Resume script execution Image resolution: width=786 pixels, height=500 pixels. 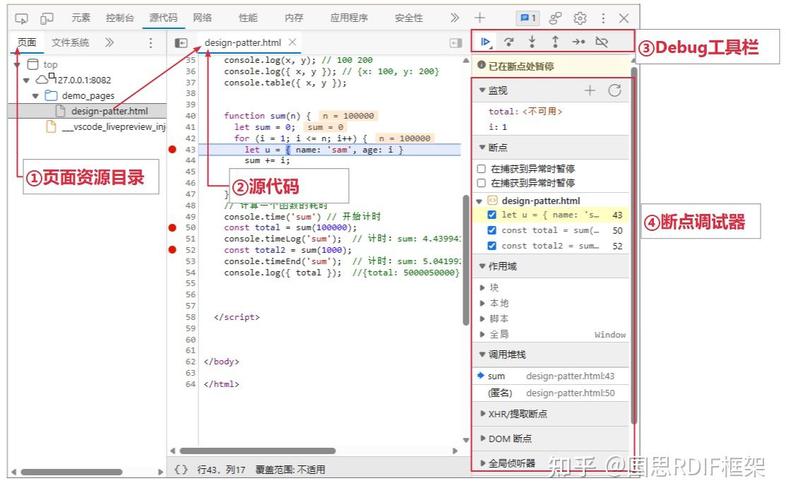tap(485, 42)
